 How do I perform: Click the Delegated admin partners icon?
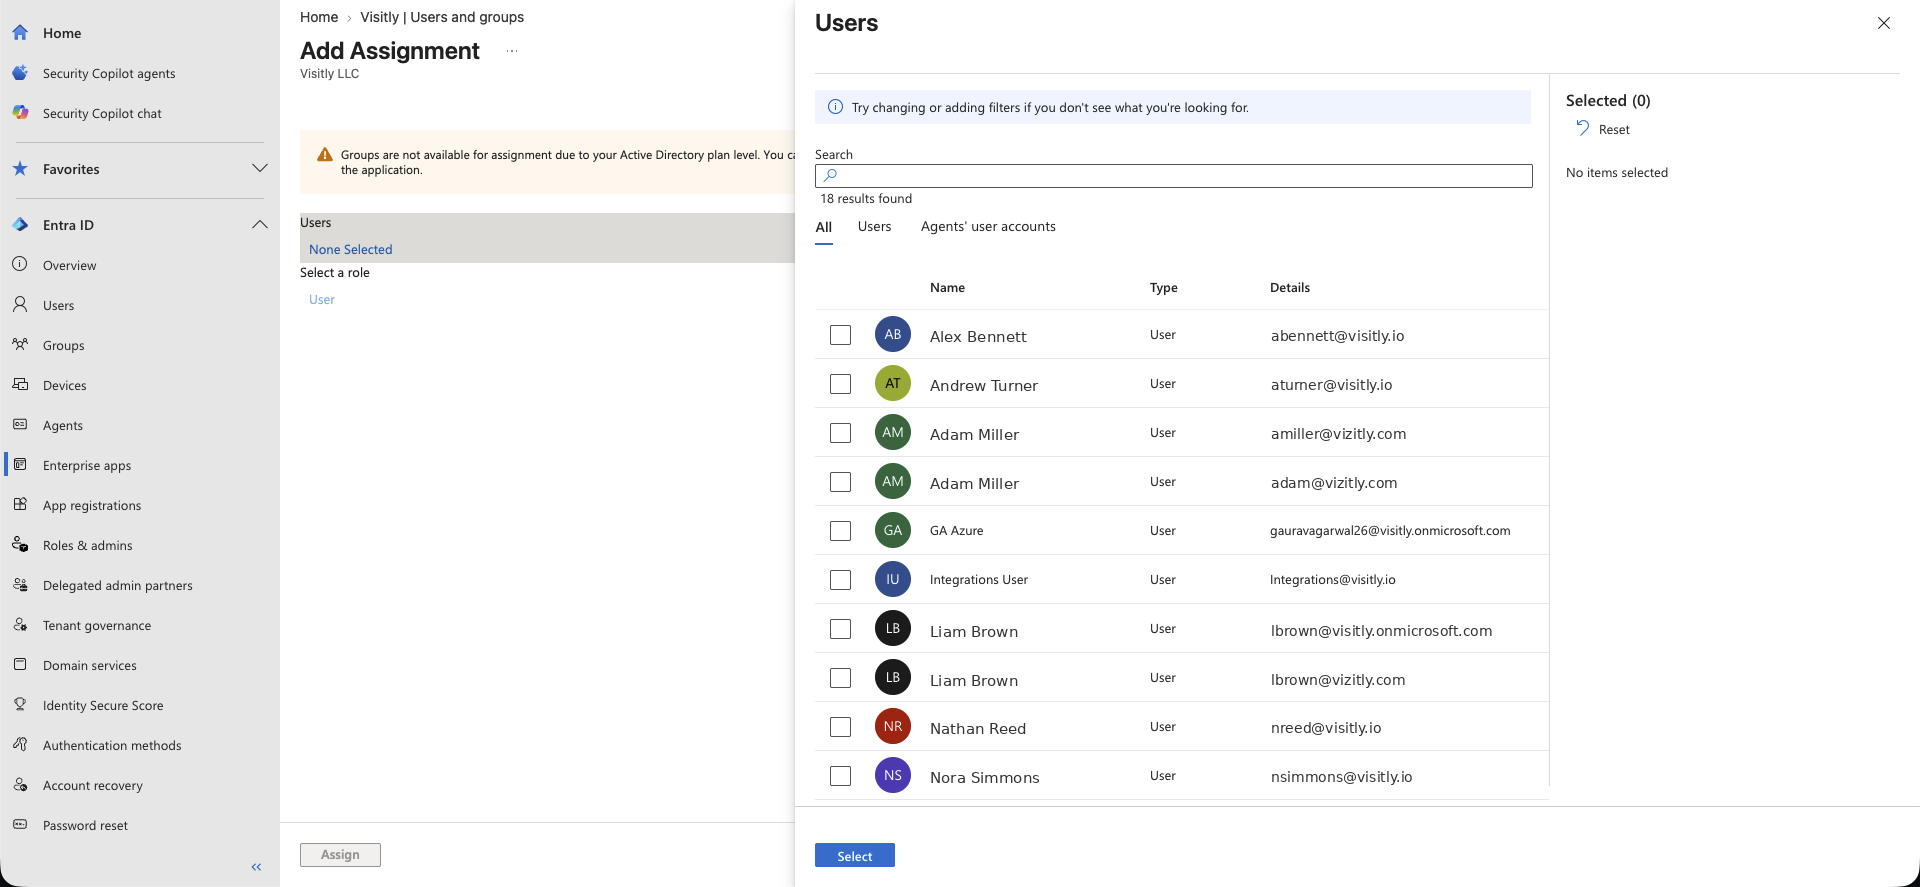click(20, 585)
